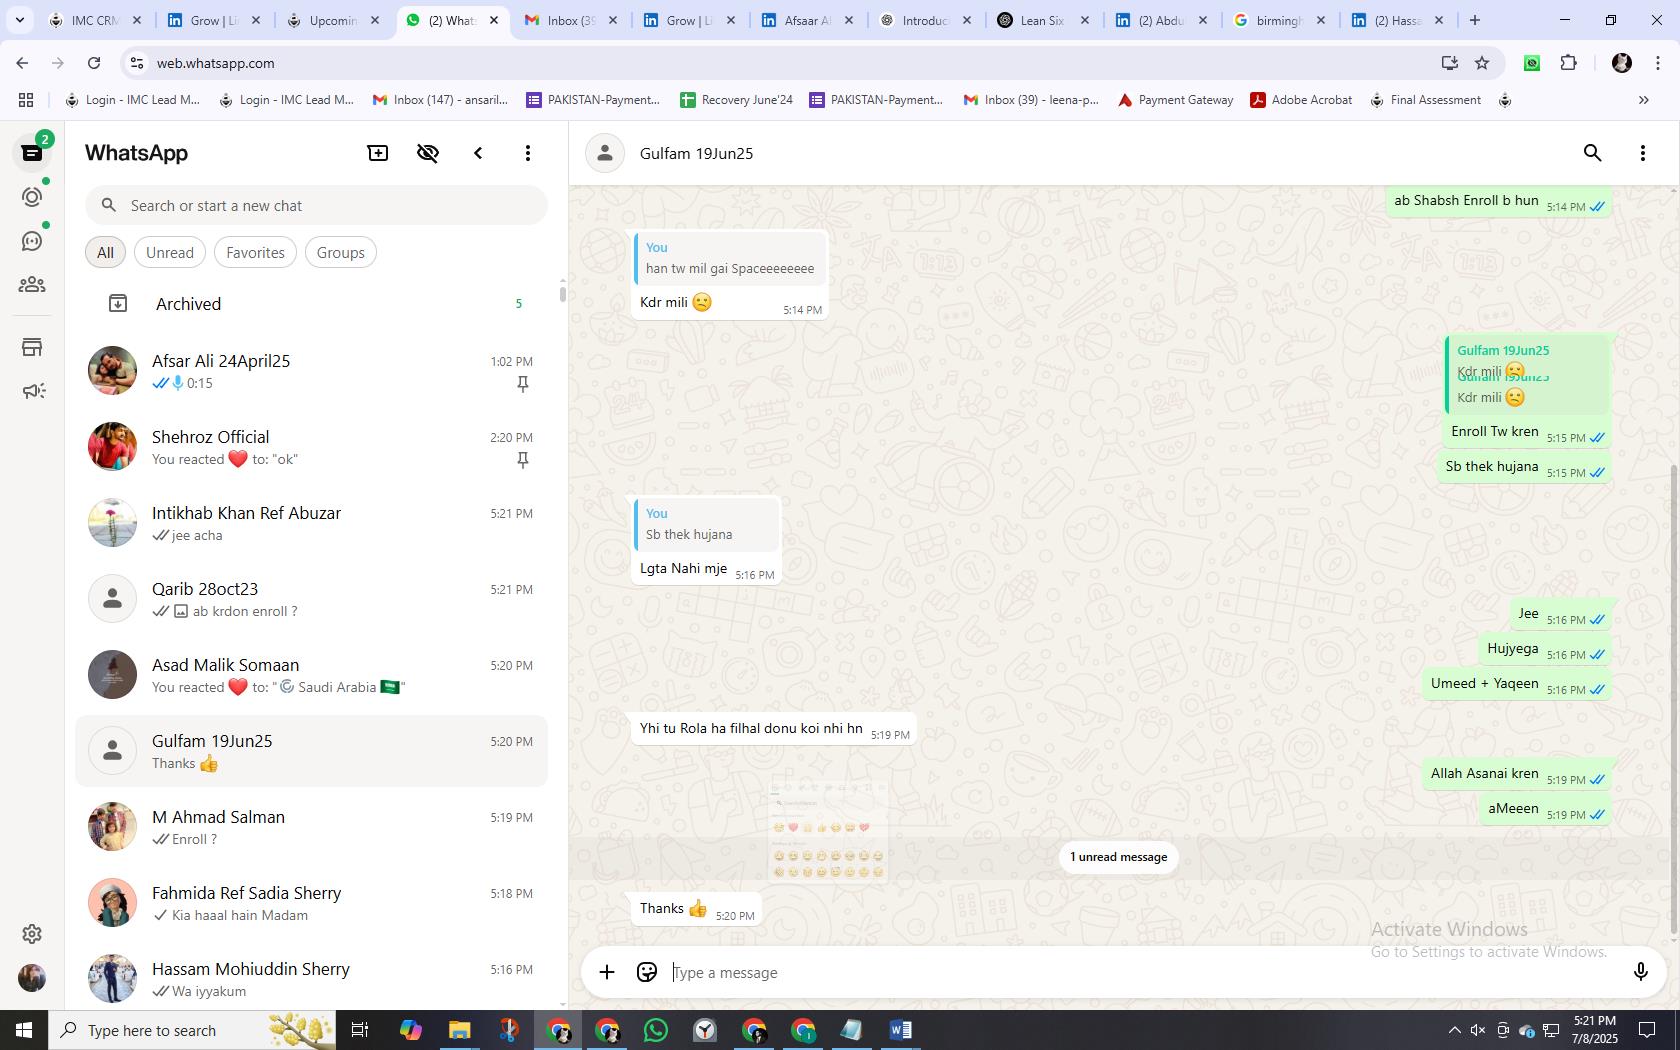Open the Advertise megaphone icon
Viewport: 1680px width, 1050px height.
coord(32,391)
